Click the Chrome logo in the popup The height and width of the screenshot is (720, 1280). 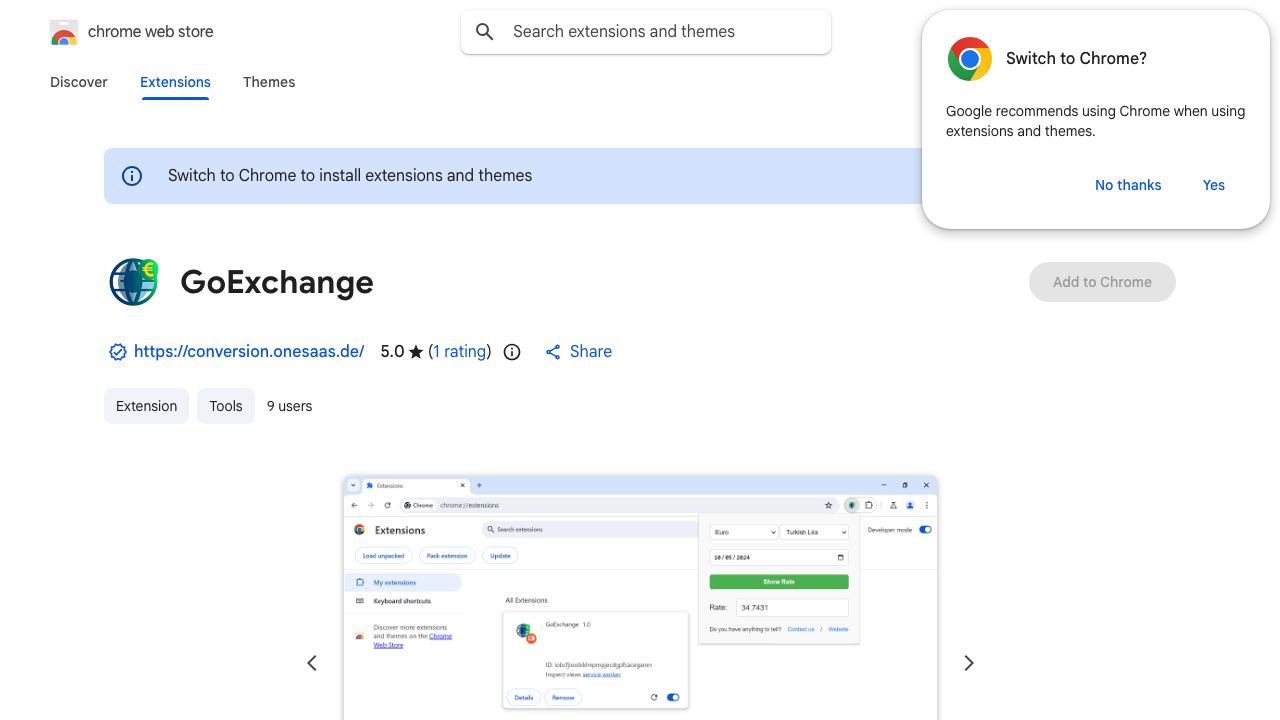coord(970,59)
